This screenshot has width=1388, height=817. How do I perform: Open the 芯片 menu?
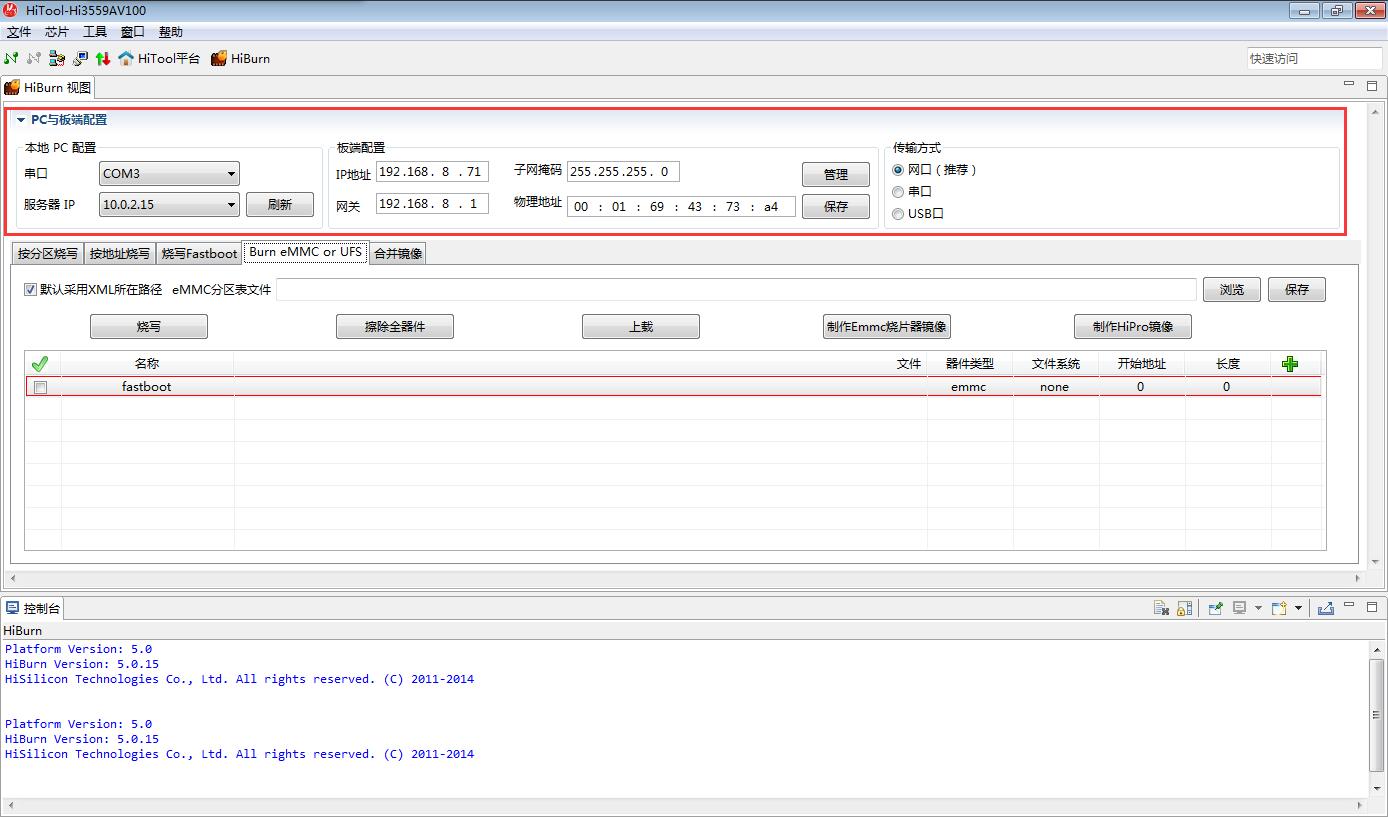click(x=57, y=32)
